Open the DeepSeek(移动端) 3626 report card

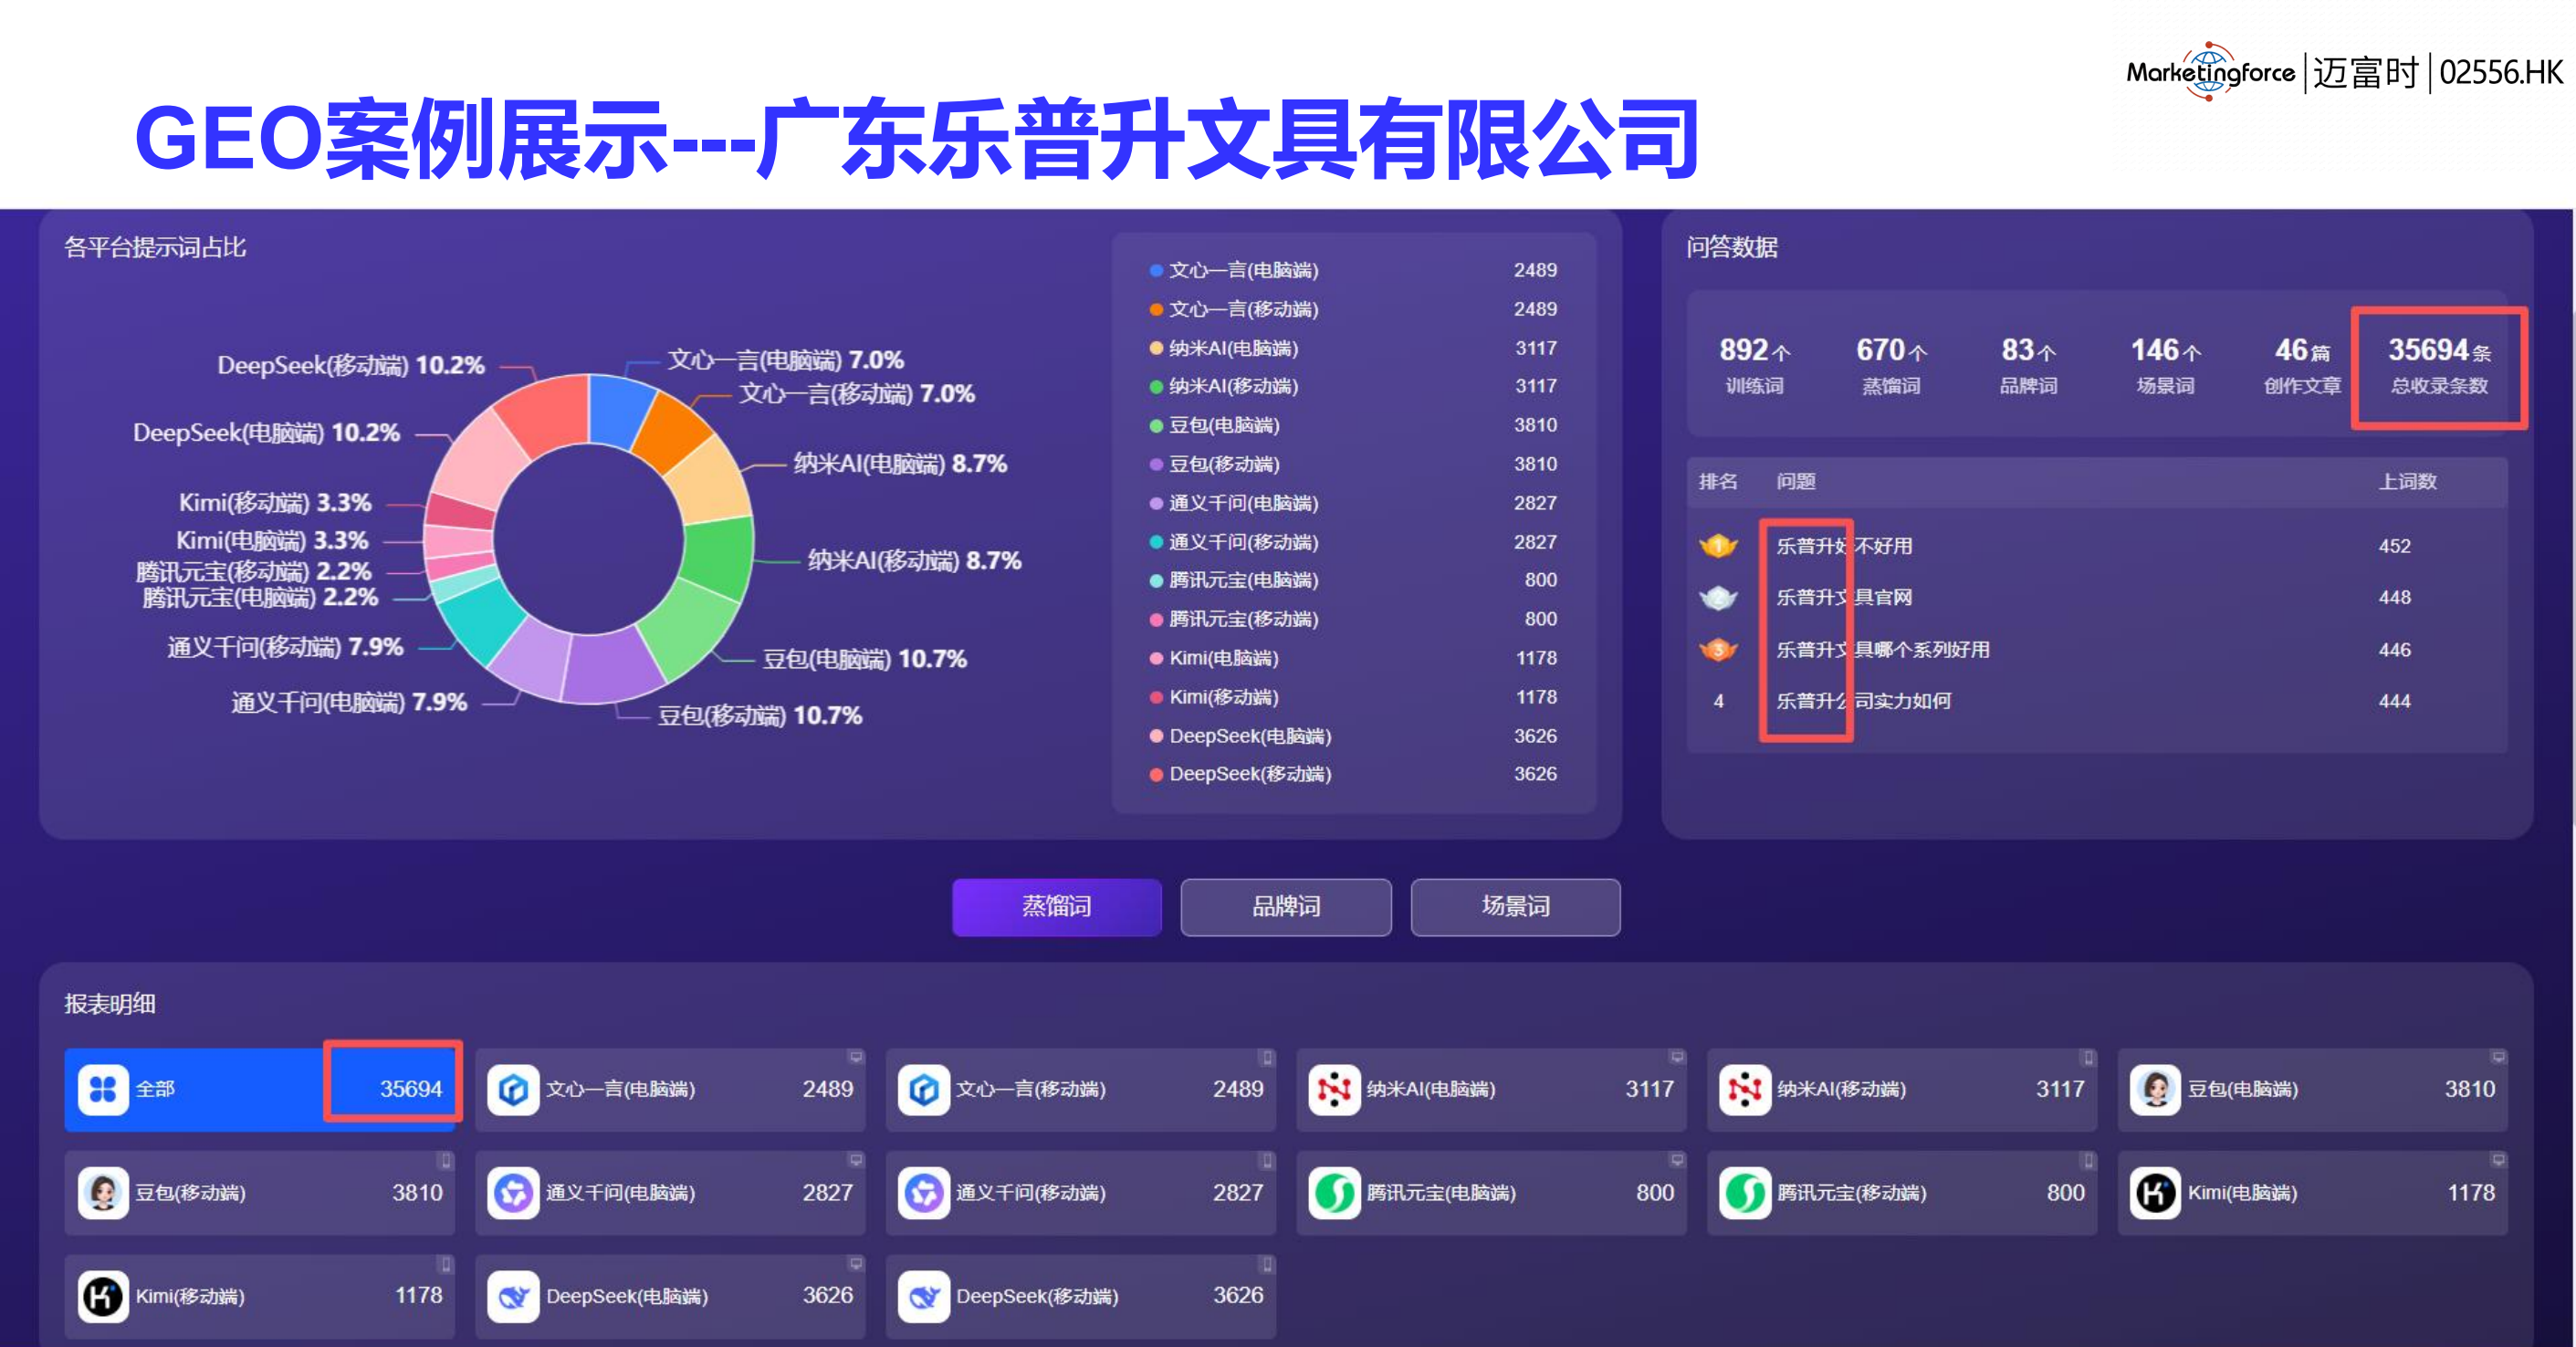pos(1081,1296)
